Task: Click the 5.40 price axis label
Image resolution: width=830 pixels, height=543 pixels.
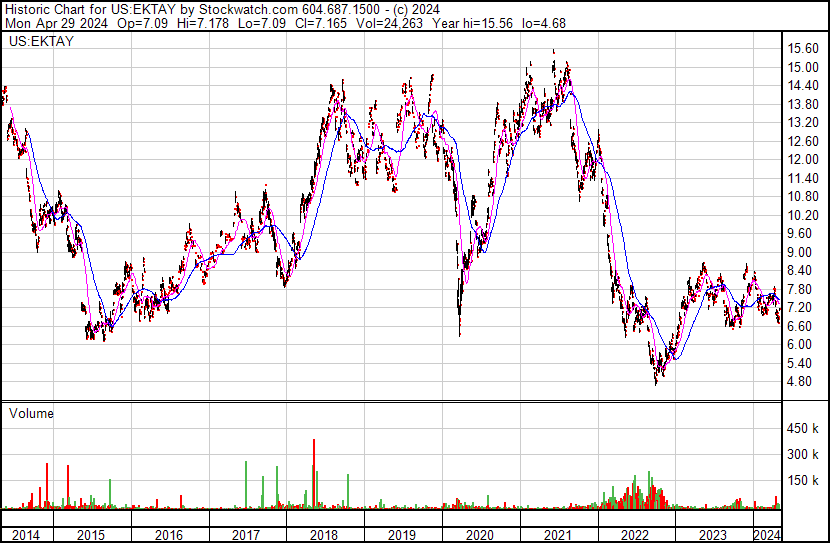Action: [x=800, y=363]
